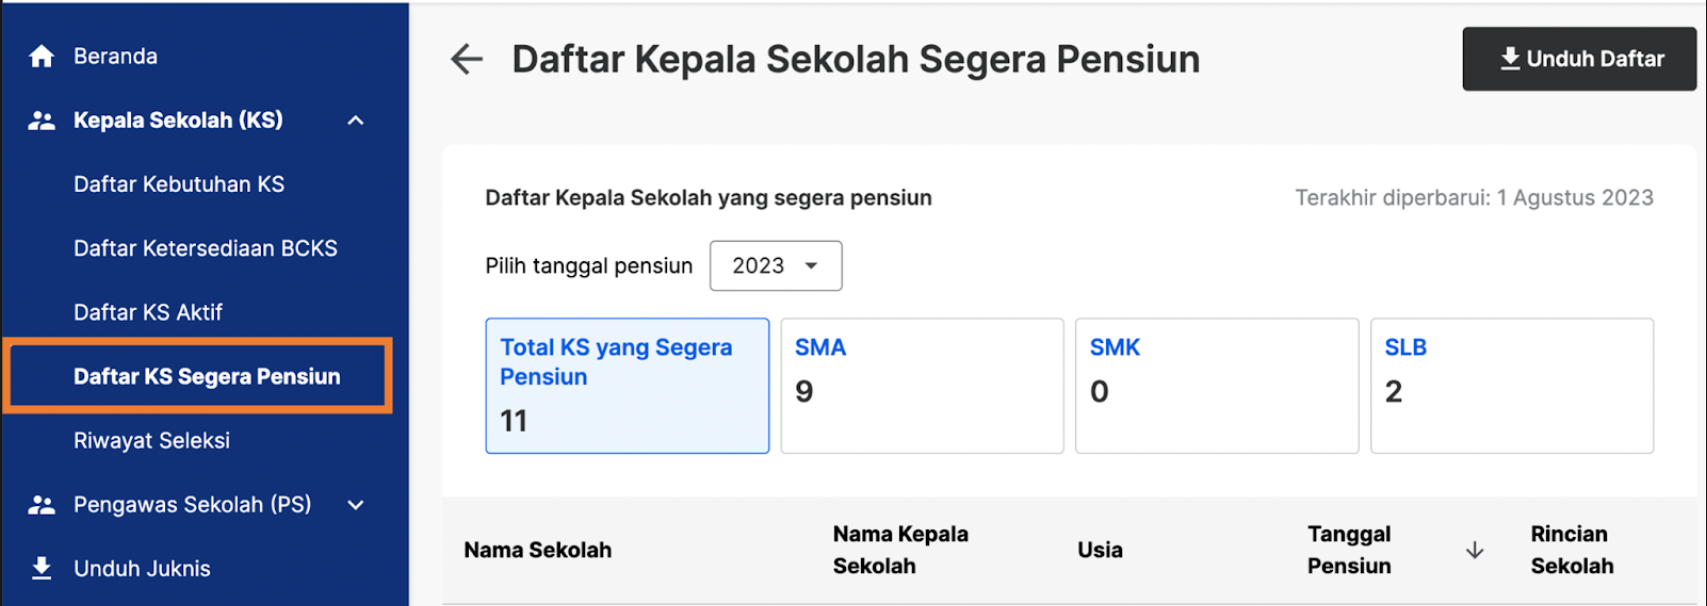Open the 2023 retirement year dropdown

point(776,266)
